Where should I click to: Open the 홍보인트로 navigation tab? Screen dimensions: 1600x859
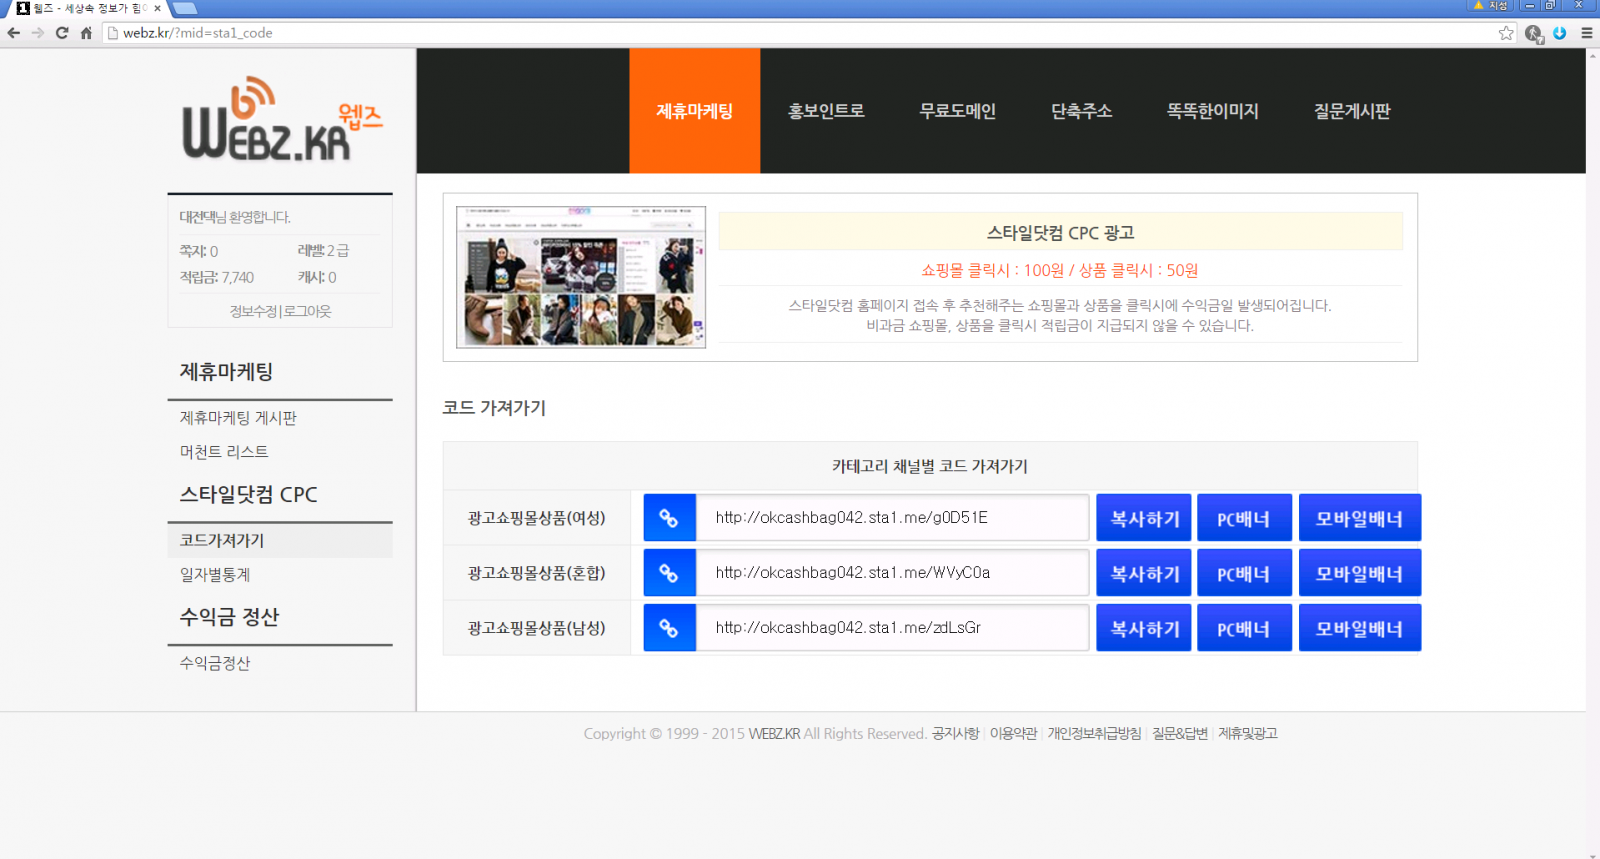click(x=826, y=111)
